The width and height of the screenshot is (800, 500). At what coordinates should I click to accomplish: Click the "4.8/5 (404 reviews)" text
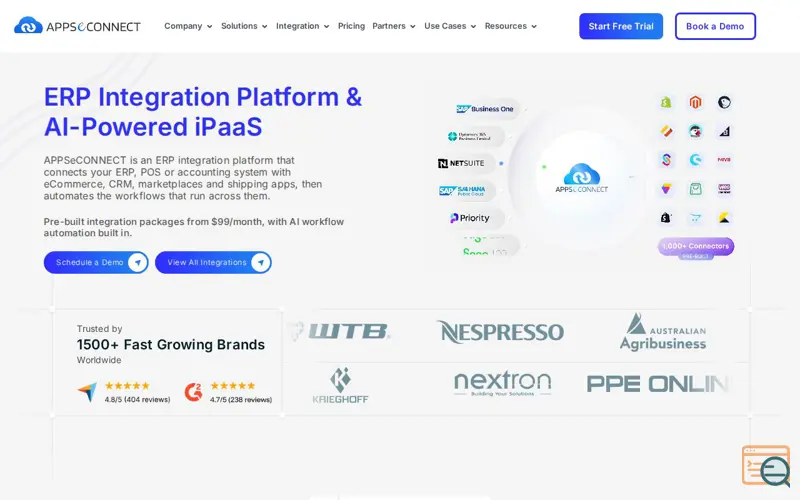point(137,399)
